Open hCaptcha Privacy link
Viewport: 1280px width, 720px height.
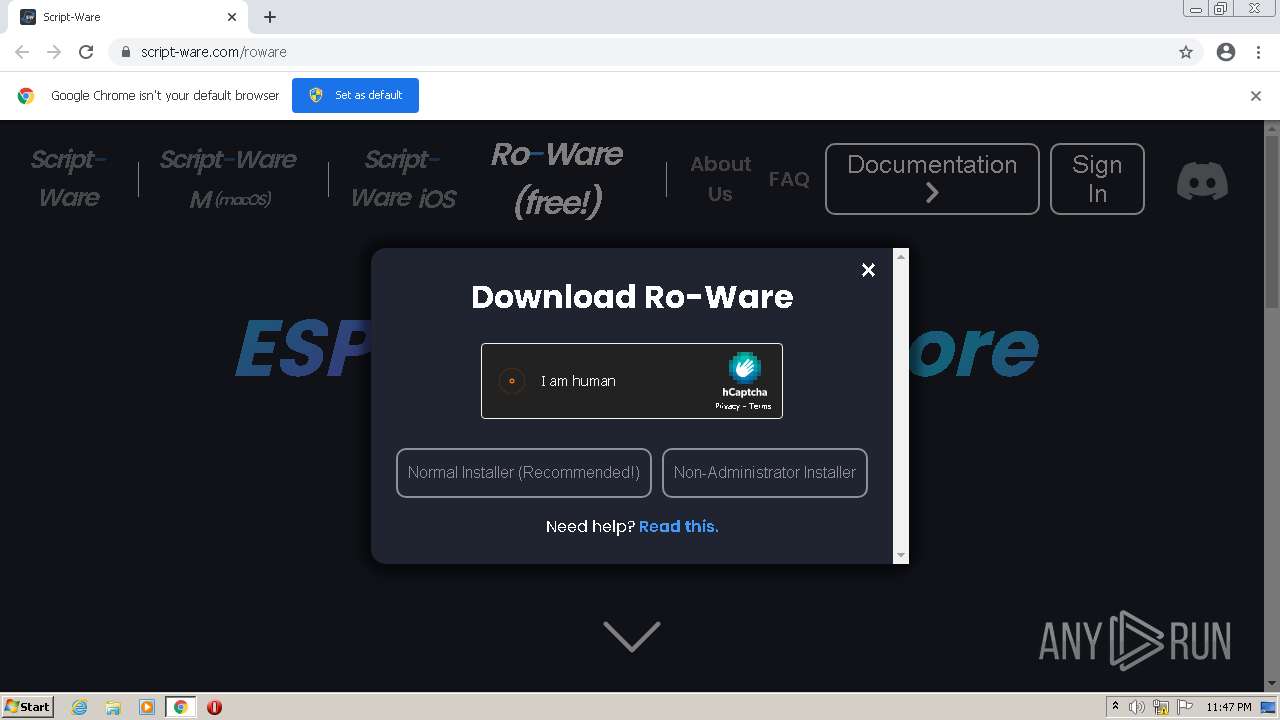coord(727,406)
